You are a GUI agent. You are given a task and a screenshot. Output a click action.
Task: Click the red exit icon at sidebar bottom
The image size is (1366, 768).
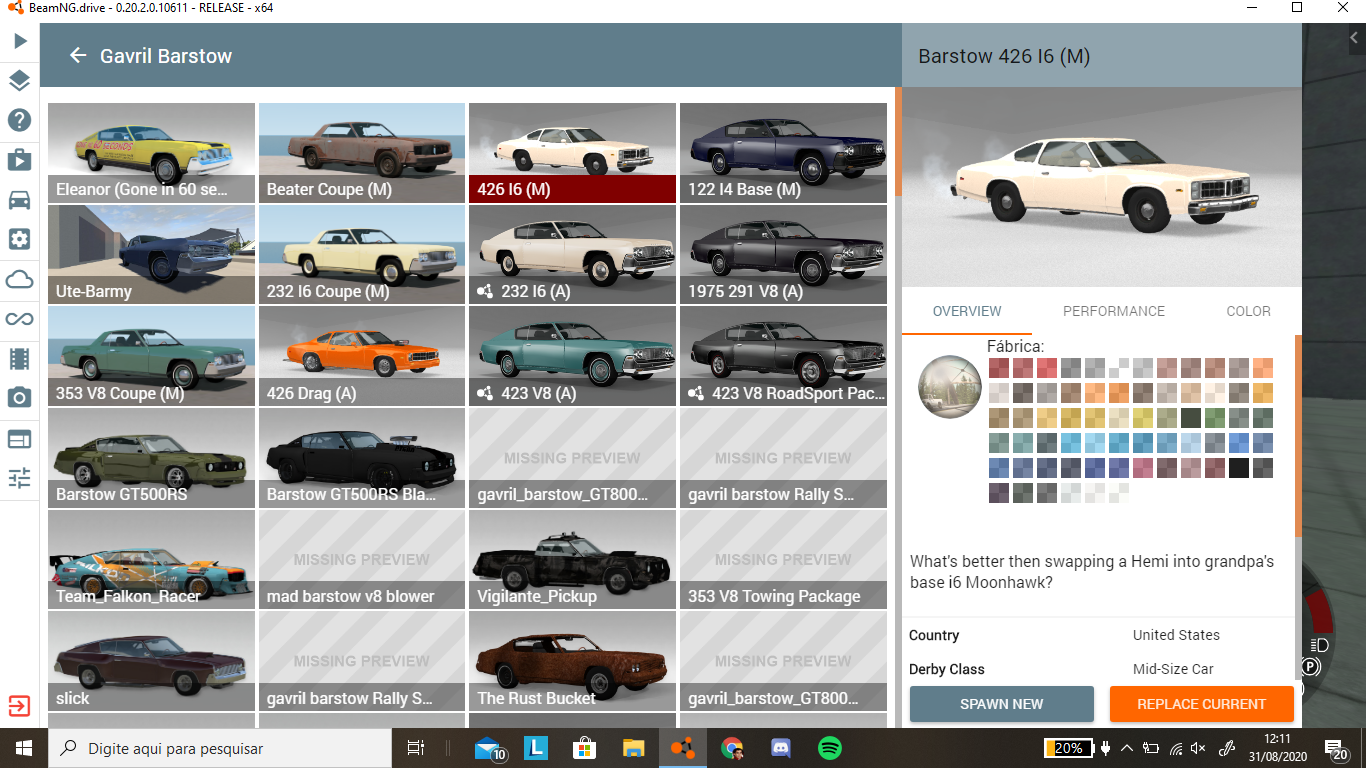coord(19,706)
